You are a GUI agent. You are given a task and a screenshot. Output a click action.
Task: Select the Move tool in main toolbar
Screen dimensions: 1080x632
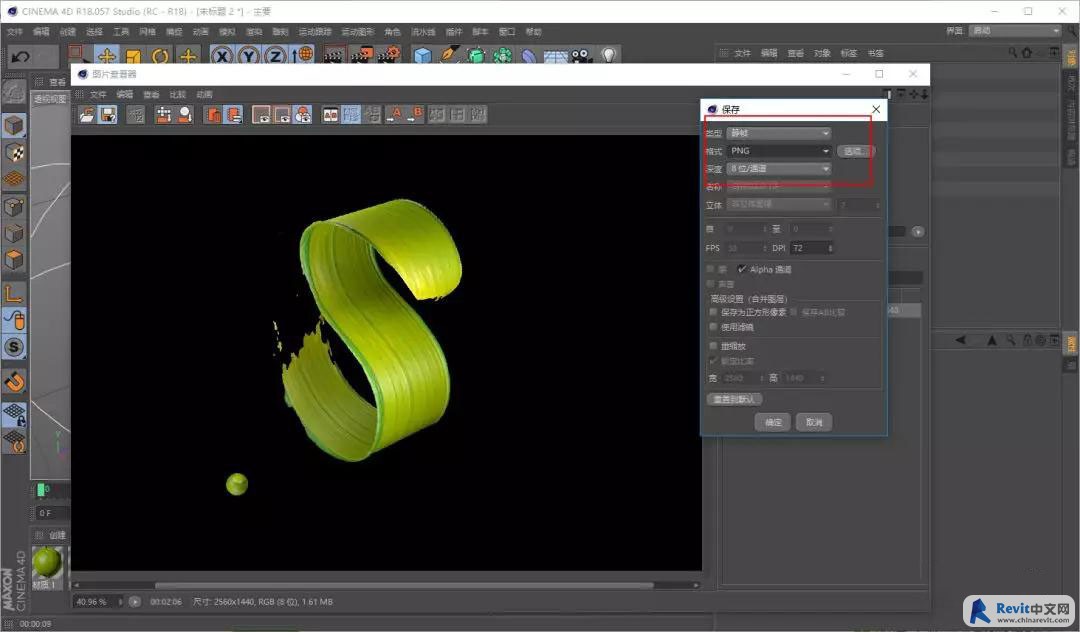106,55
